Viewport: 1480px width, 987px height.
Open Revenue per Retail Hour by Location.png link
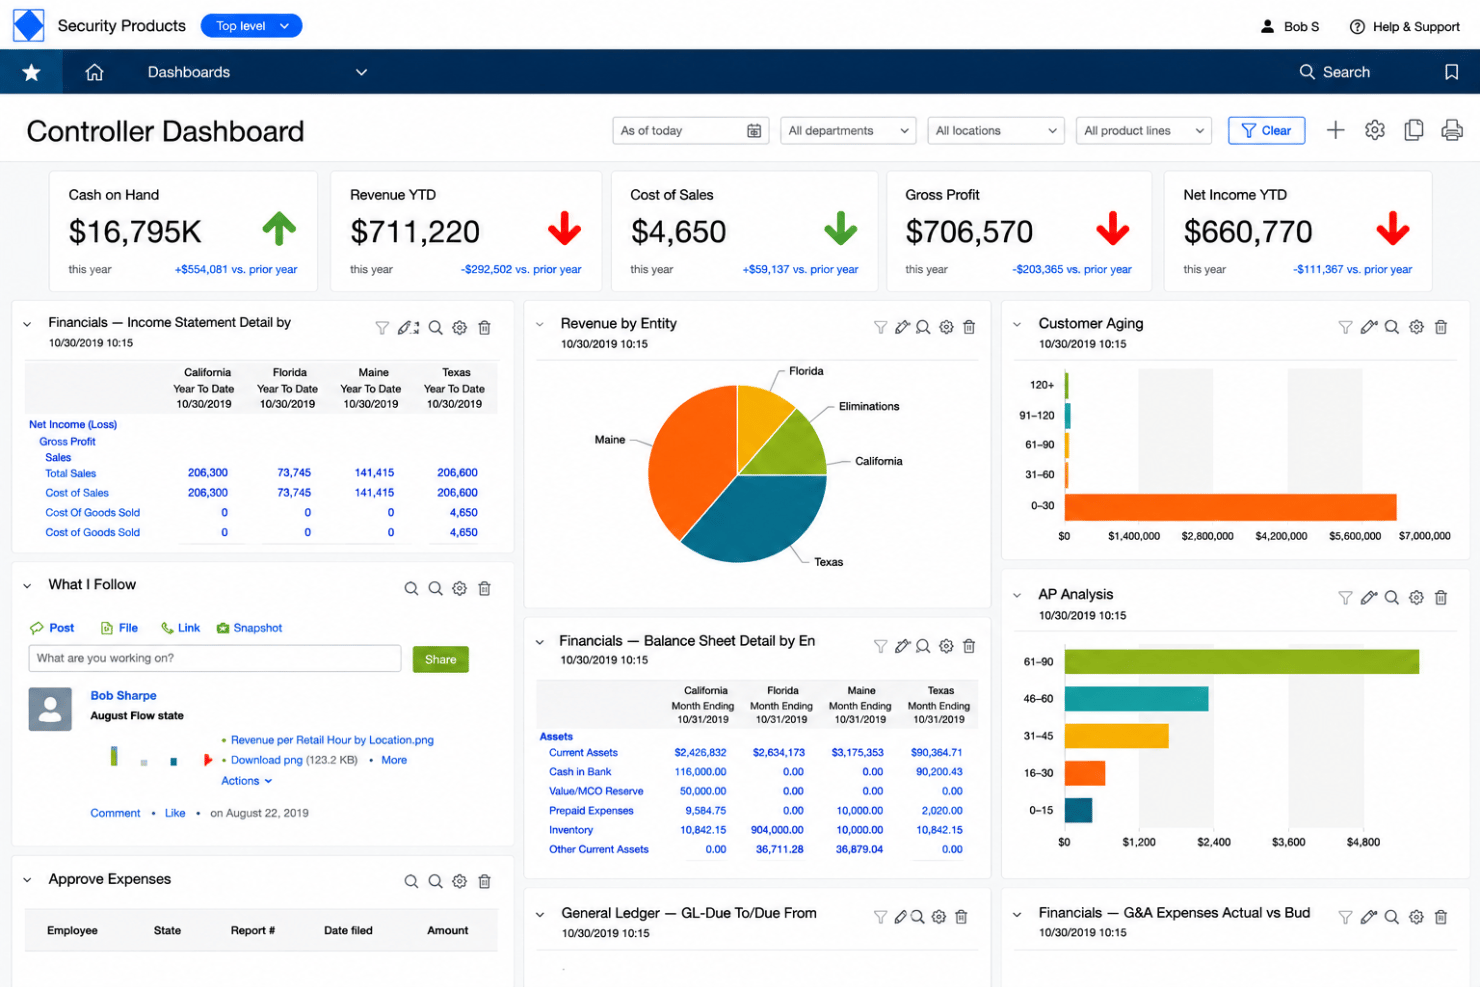(332, 740)
